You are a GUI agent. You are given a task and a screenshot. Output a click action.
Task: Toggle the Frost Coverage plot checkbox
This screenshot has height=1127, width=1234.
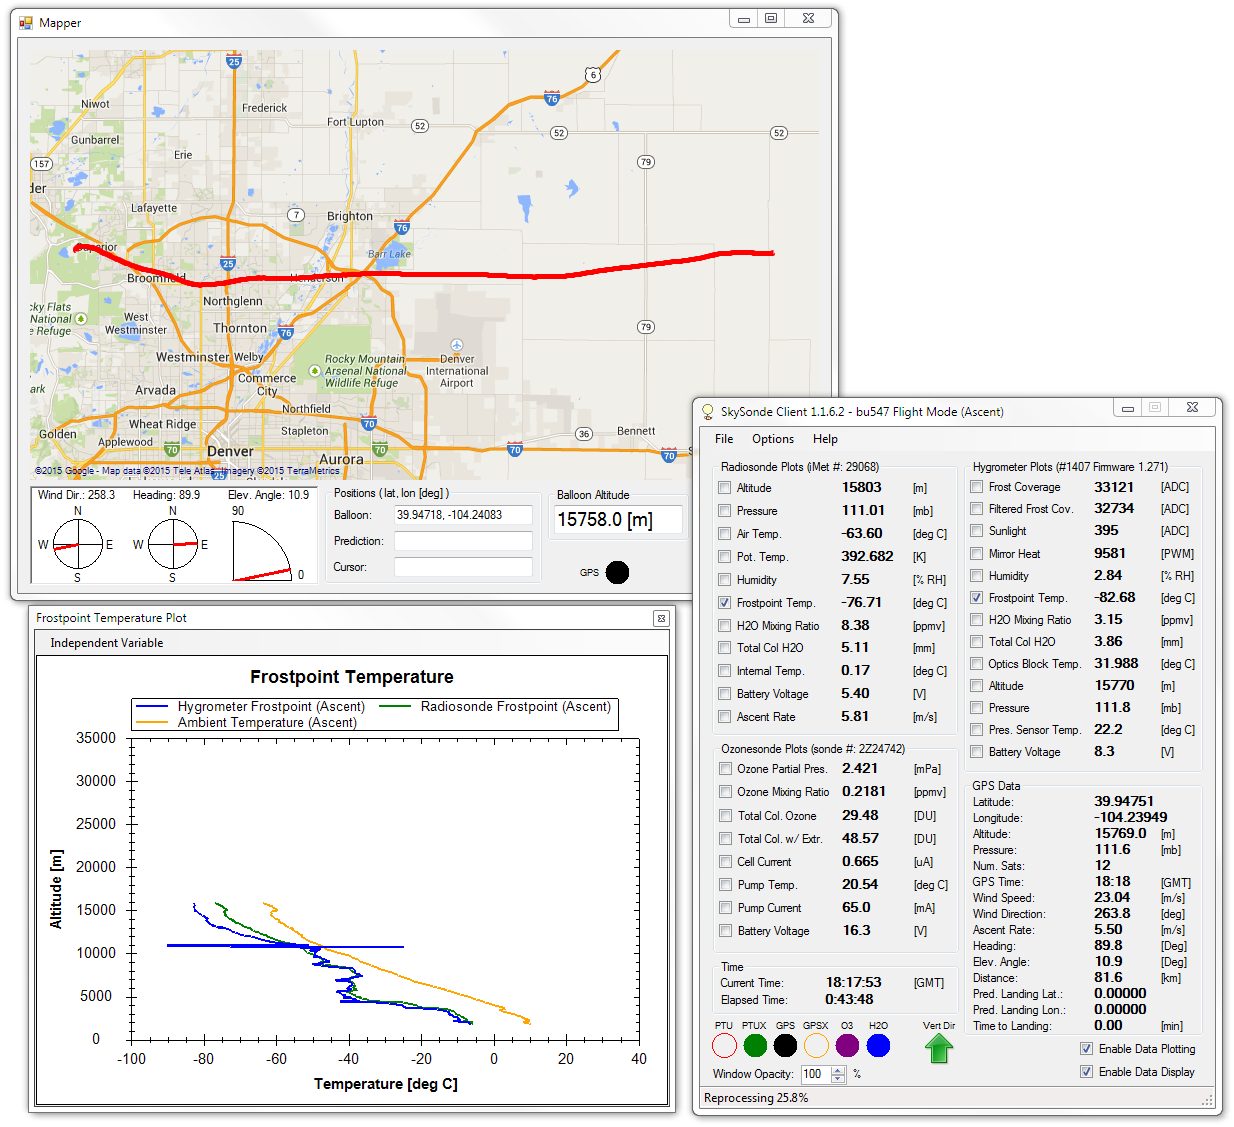(x=976, y=487)
